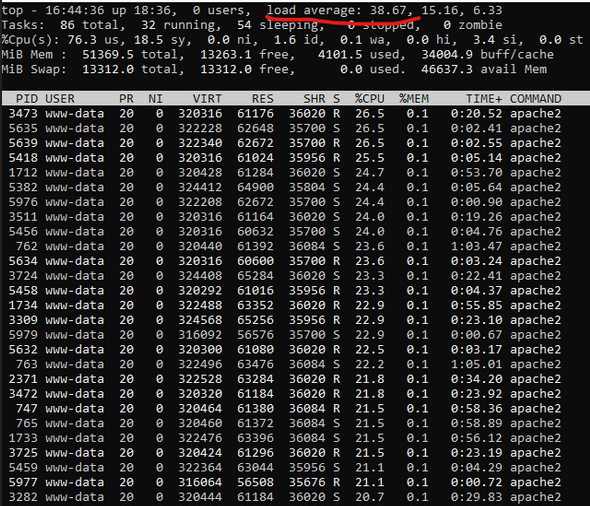Click the TIME+ value 1:05.01
This screenshot has width=590, height=506.
pos(476,364)
